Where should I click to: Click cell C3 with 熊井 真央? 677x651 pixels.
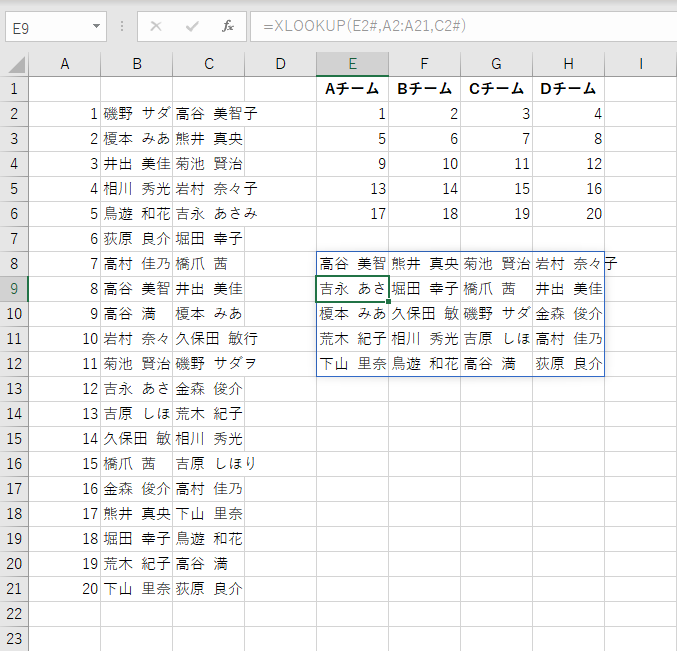pos(209,139)
